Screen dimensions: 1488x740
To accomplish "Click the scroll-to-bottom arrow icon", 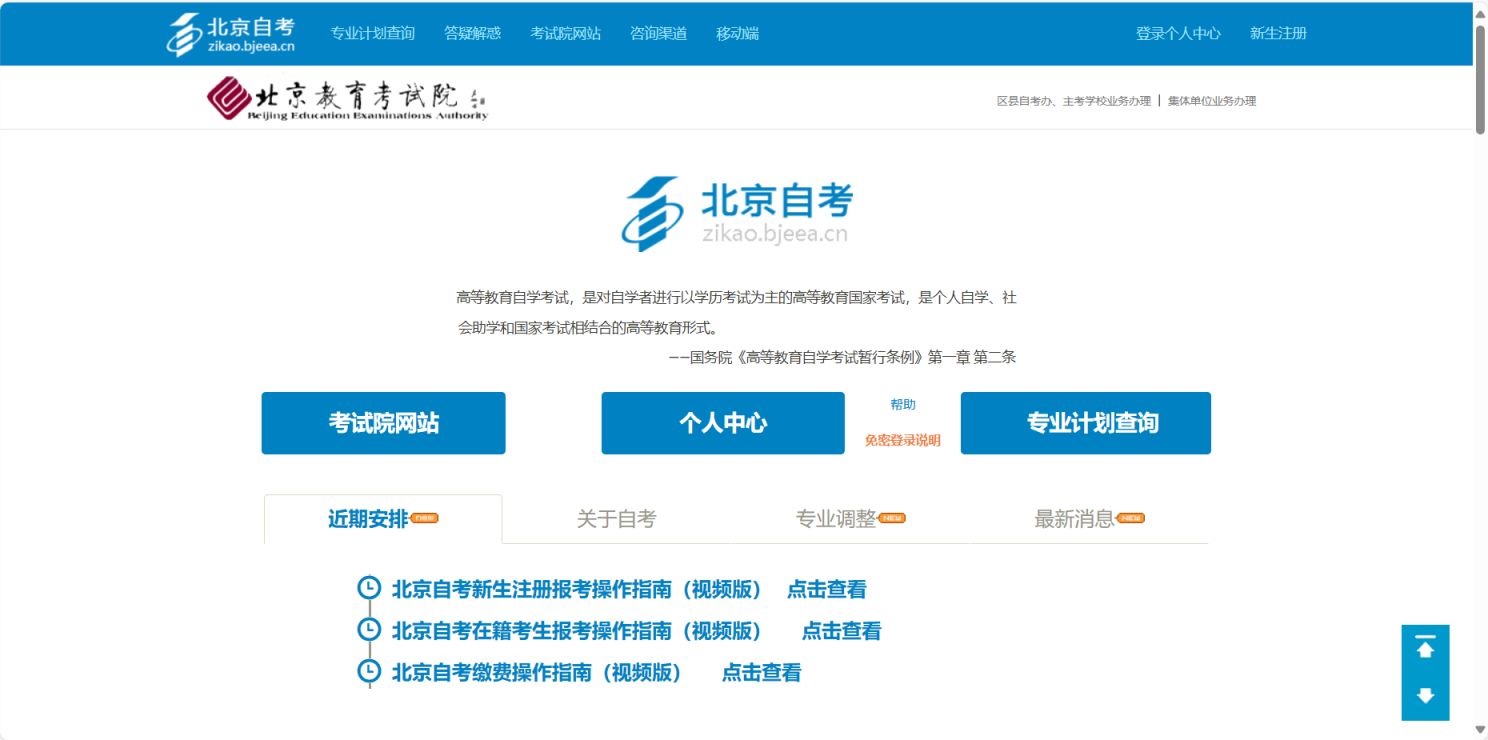I will 1425,696.
